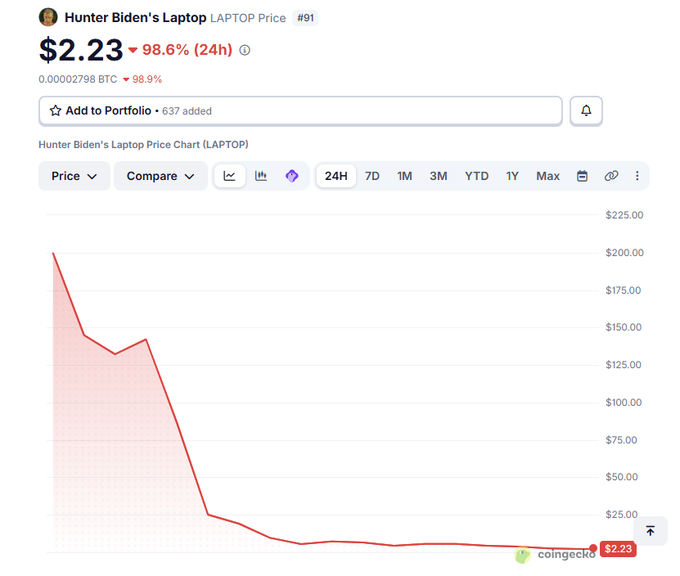680x576 pixels.
Task: Click the $75.00 axis label
Action: click(x=621, y=440)
